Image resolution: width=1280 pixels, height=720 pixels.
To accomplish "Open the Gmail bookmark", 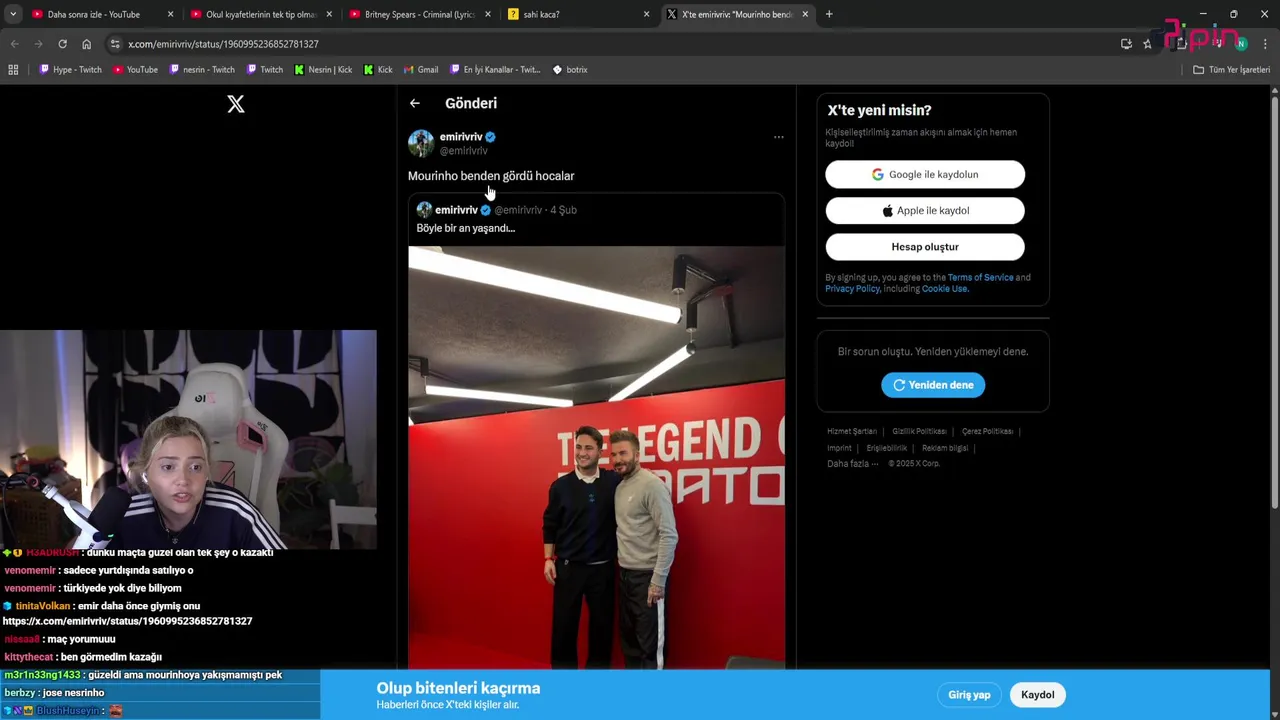I will 421,70.
